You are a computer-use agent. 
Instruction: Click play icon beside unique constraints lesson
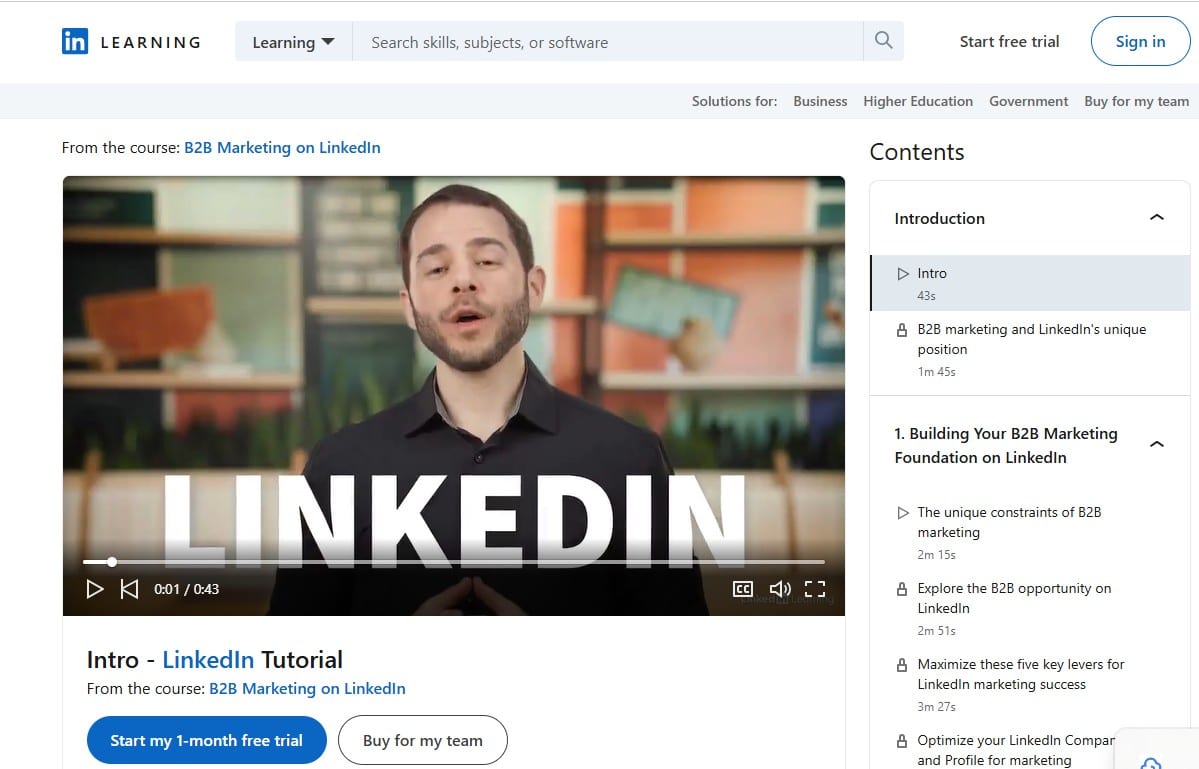903,513
